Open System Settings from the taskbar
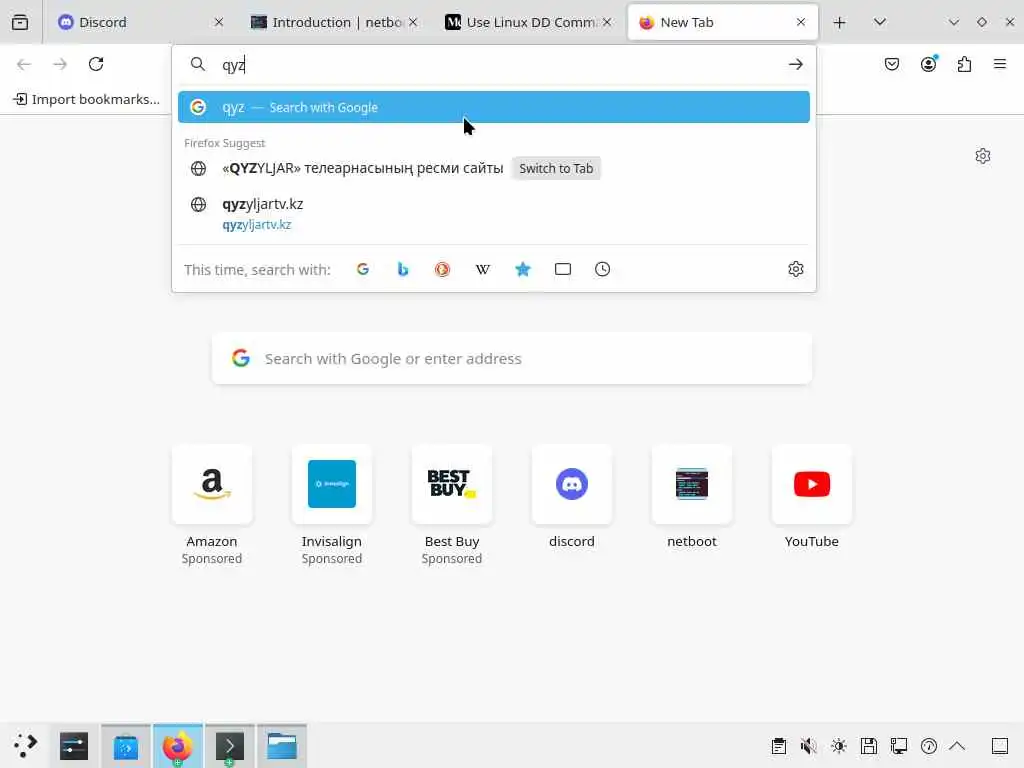Viewport: 1024px width, 768px height. click(x=74, y=746)
